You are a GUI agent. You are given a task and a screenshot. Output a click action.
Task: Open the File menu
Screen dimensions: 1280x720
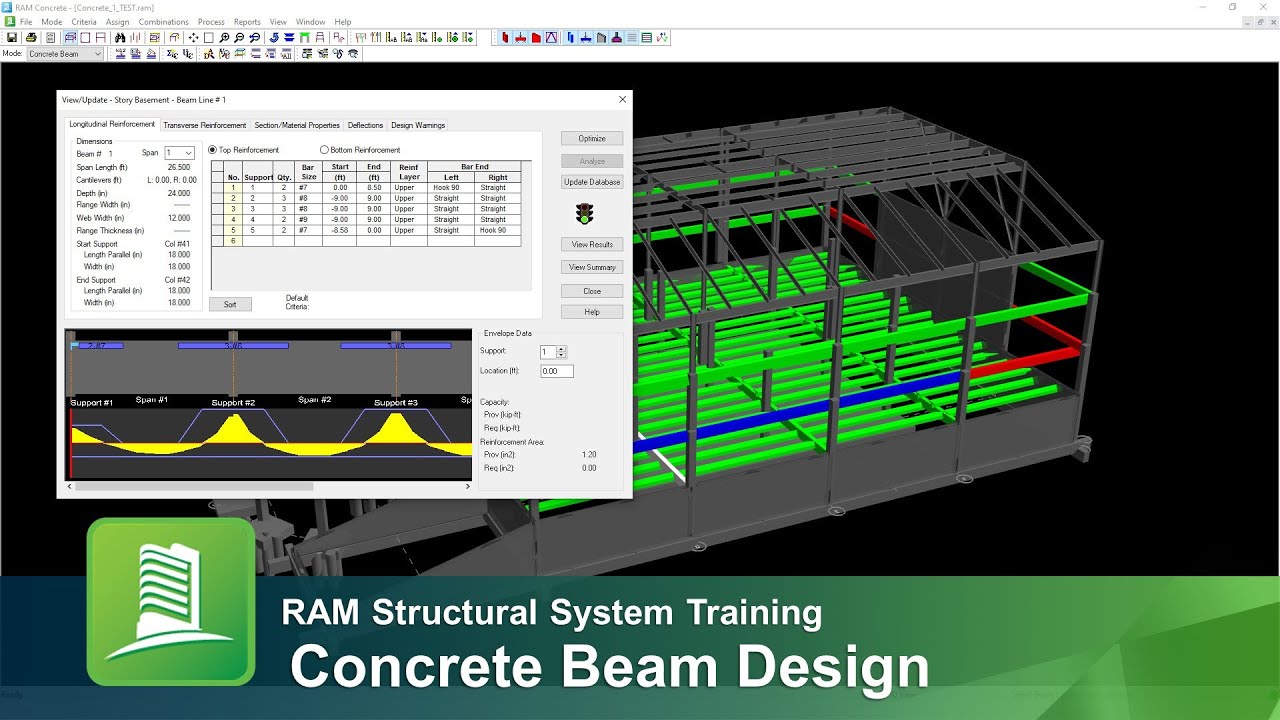[x=26, y=22]
